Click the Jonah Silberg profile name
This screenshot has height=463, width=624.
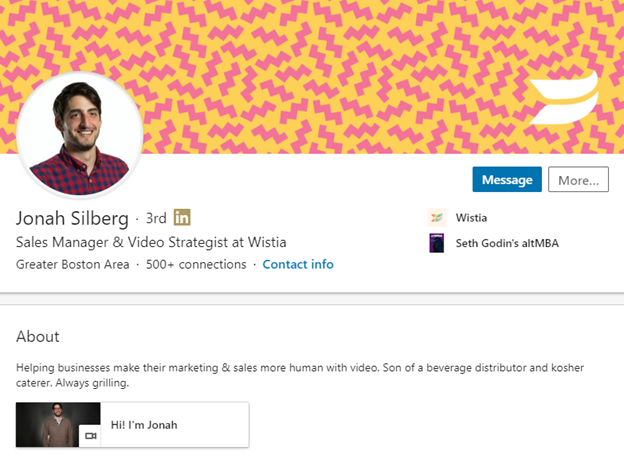pos(72,217)
